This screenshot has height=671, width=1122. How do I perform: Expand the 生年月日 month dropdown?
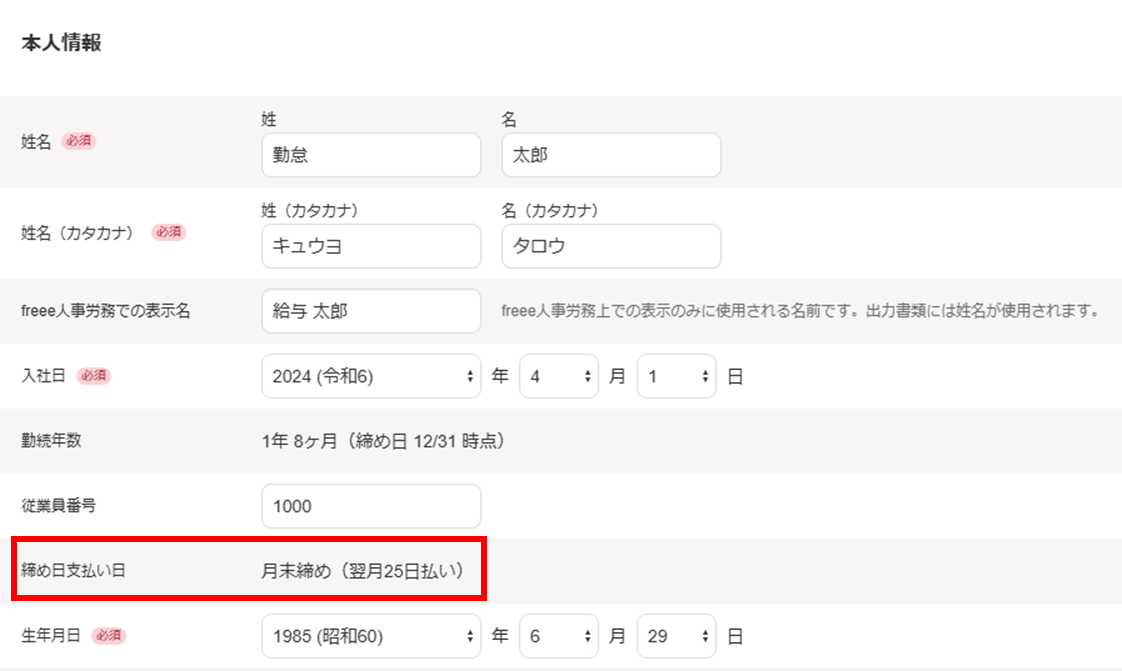point(558,636)
